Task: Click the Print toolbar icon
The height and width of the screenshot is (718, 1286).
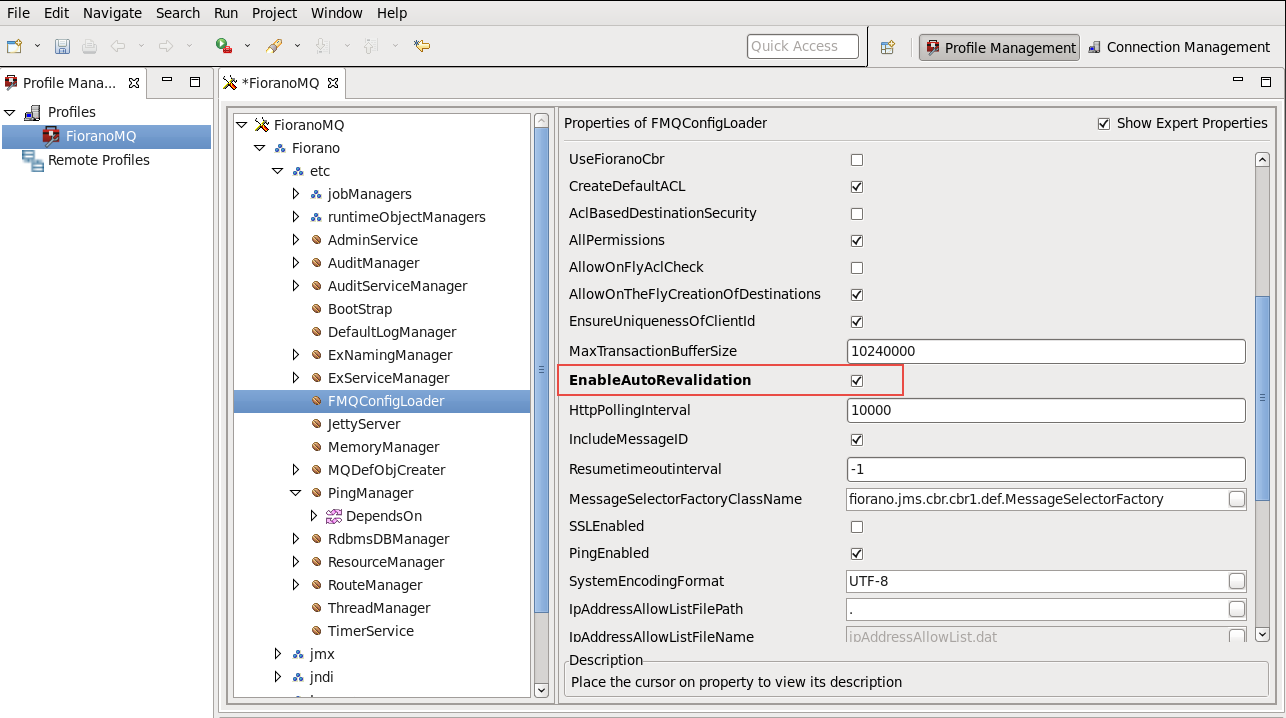Action: tap(89, 46)
